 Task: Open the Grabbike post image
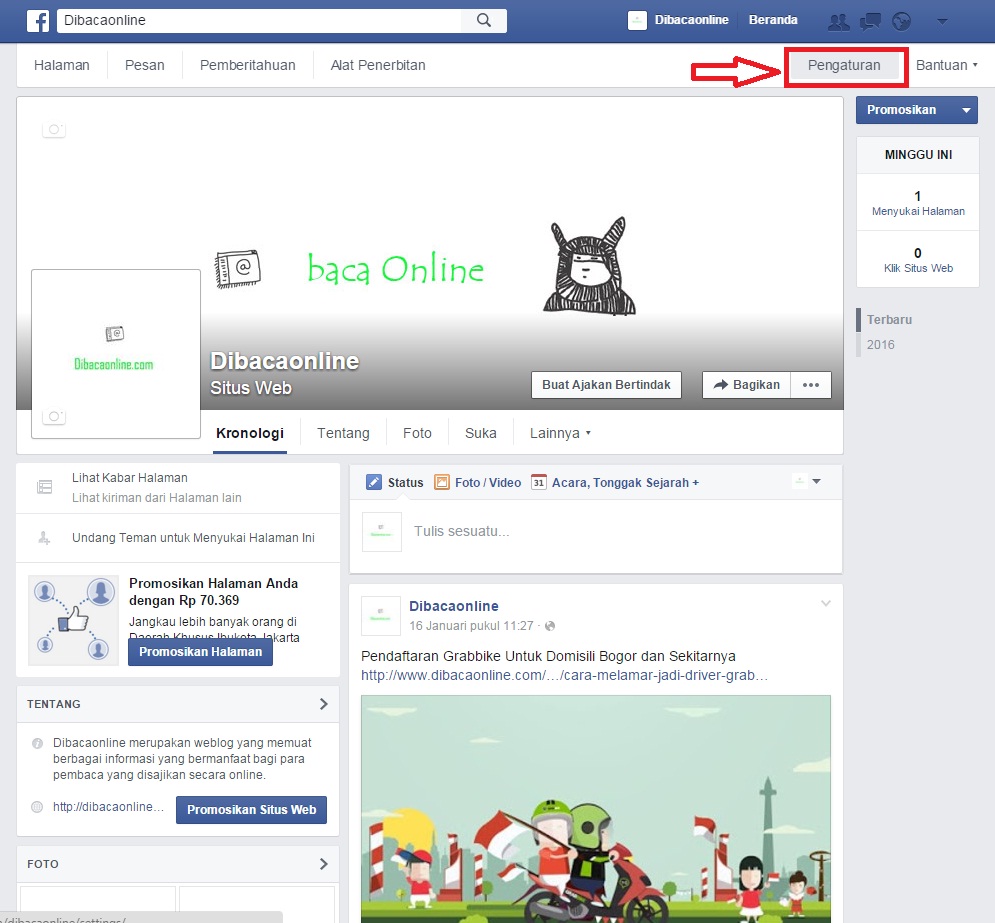(x=596, y=809)
